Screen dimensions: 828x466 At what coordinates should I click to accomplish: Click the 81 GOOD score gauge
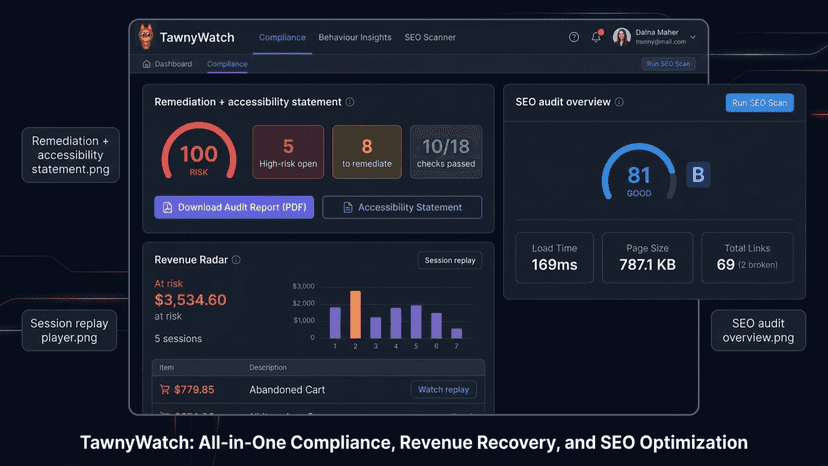point(639,172)
